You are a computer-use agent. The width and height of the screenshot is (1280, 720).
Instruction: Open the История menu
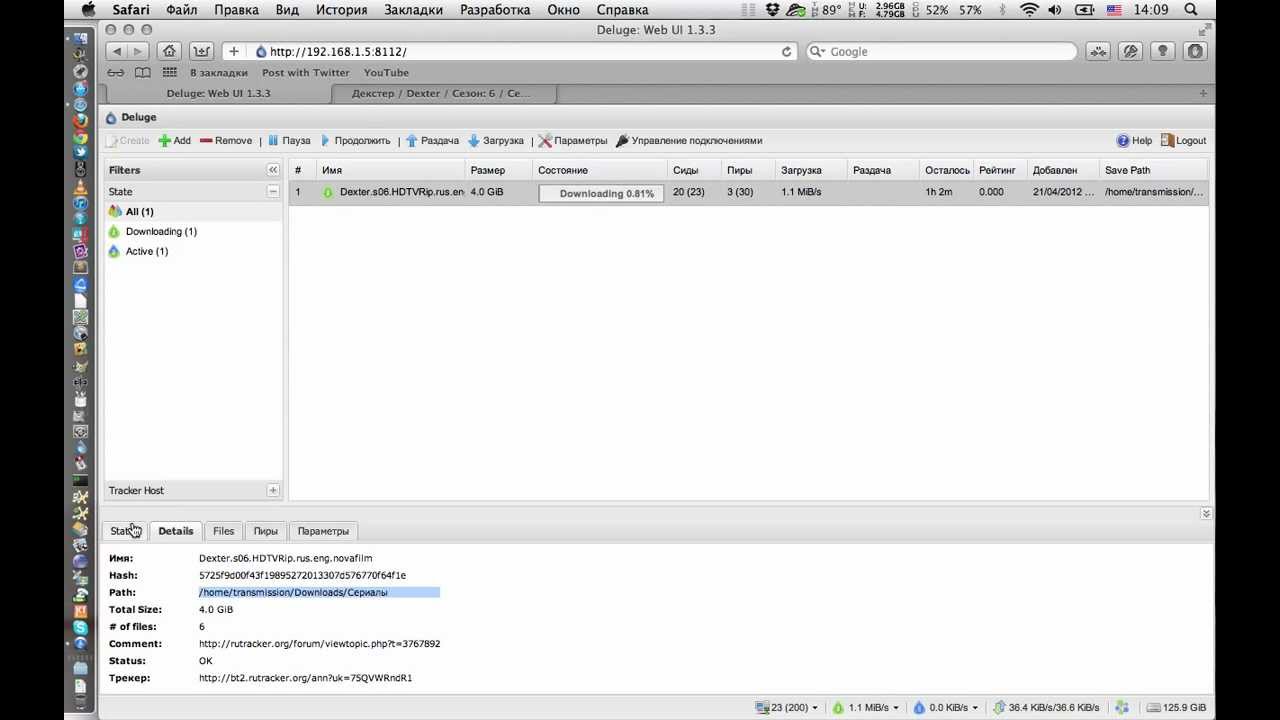pyautogui.click(x=341, y=10)
